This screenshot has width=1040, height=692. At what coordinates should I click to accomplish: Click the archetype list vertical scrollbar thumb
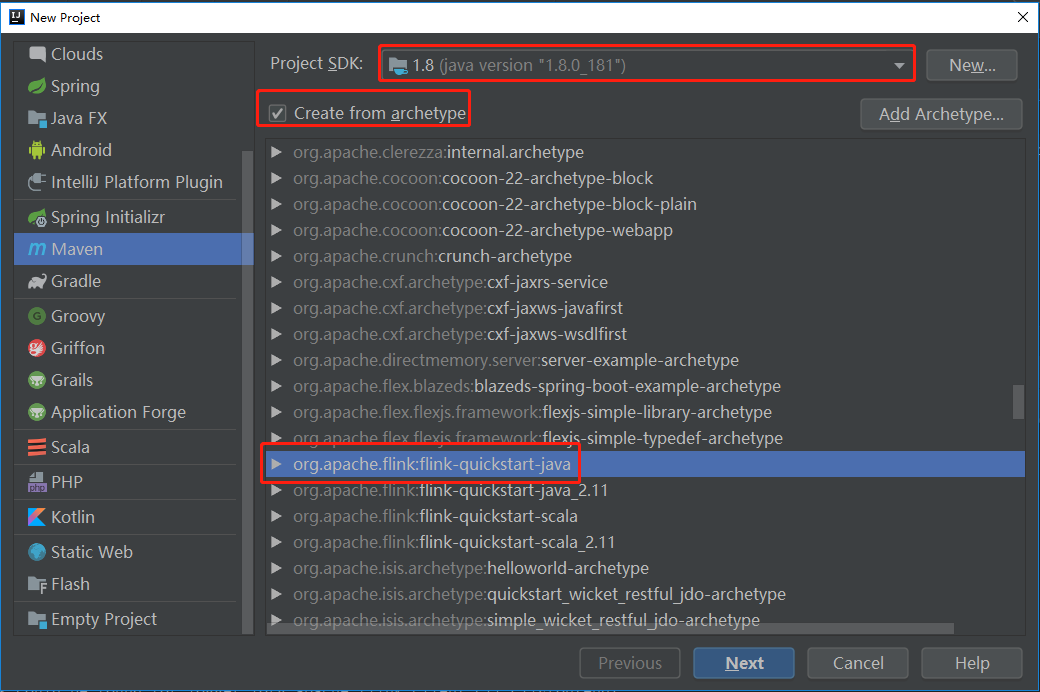coord(1018,402)
